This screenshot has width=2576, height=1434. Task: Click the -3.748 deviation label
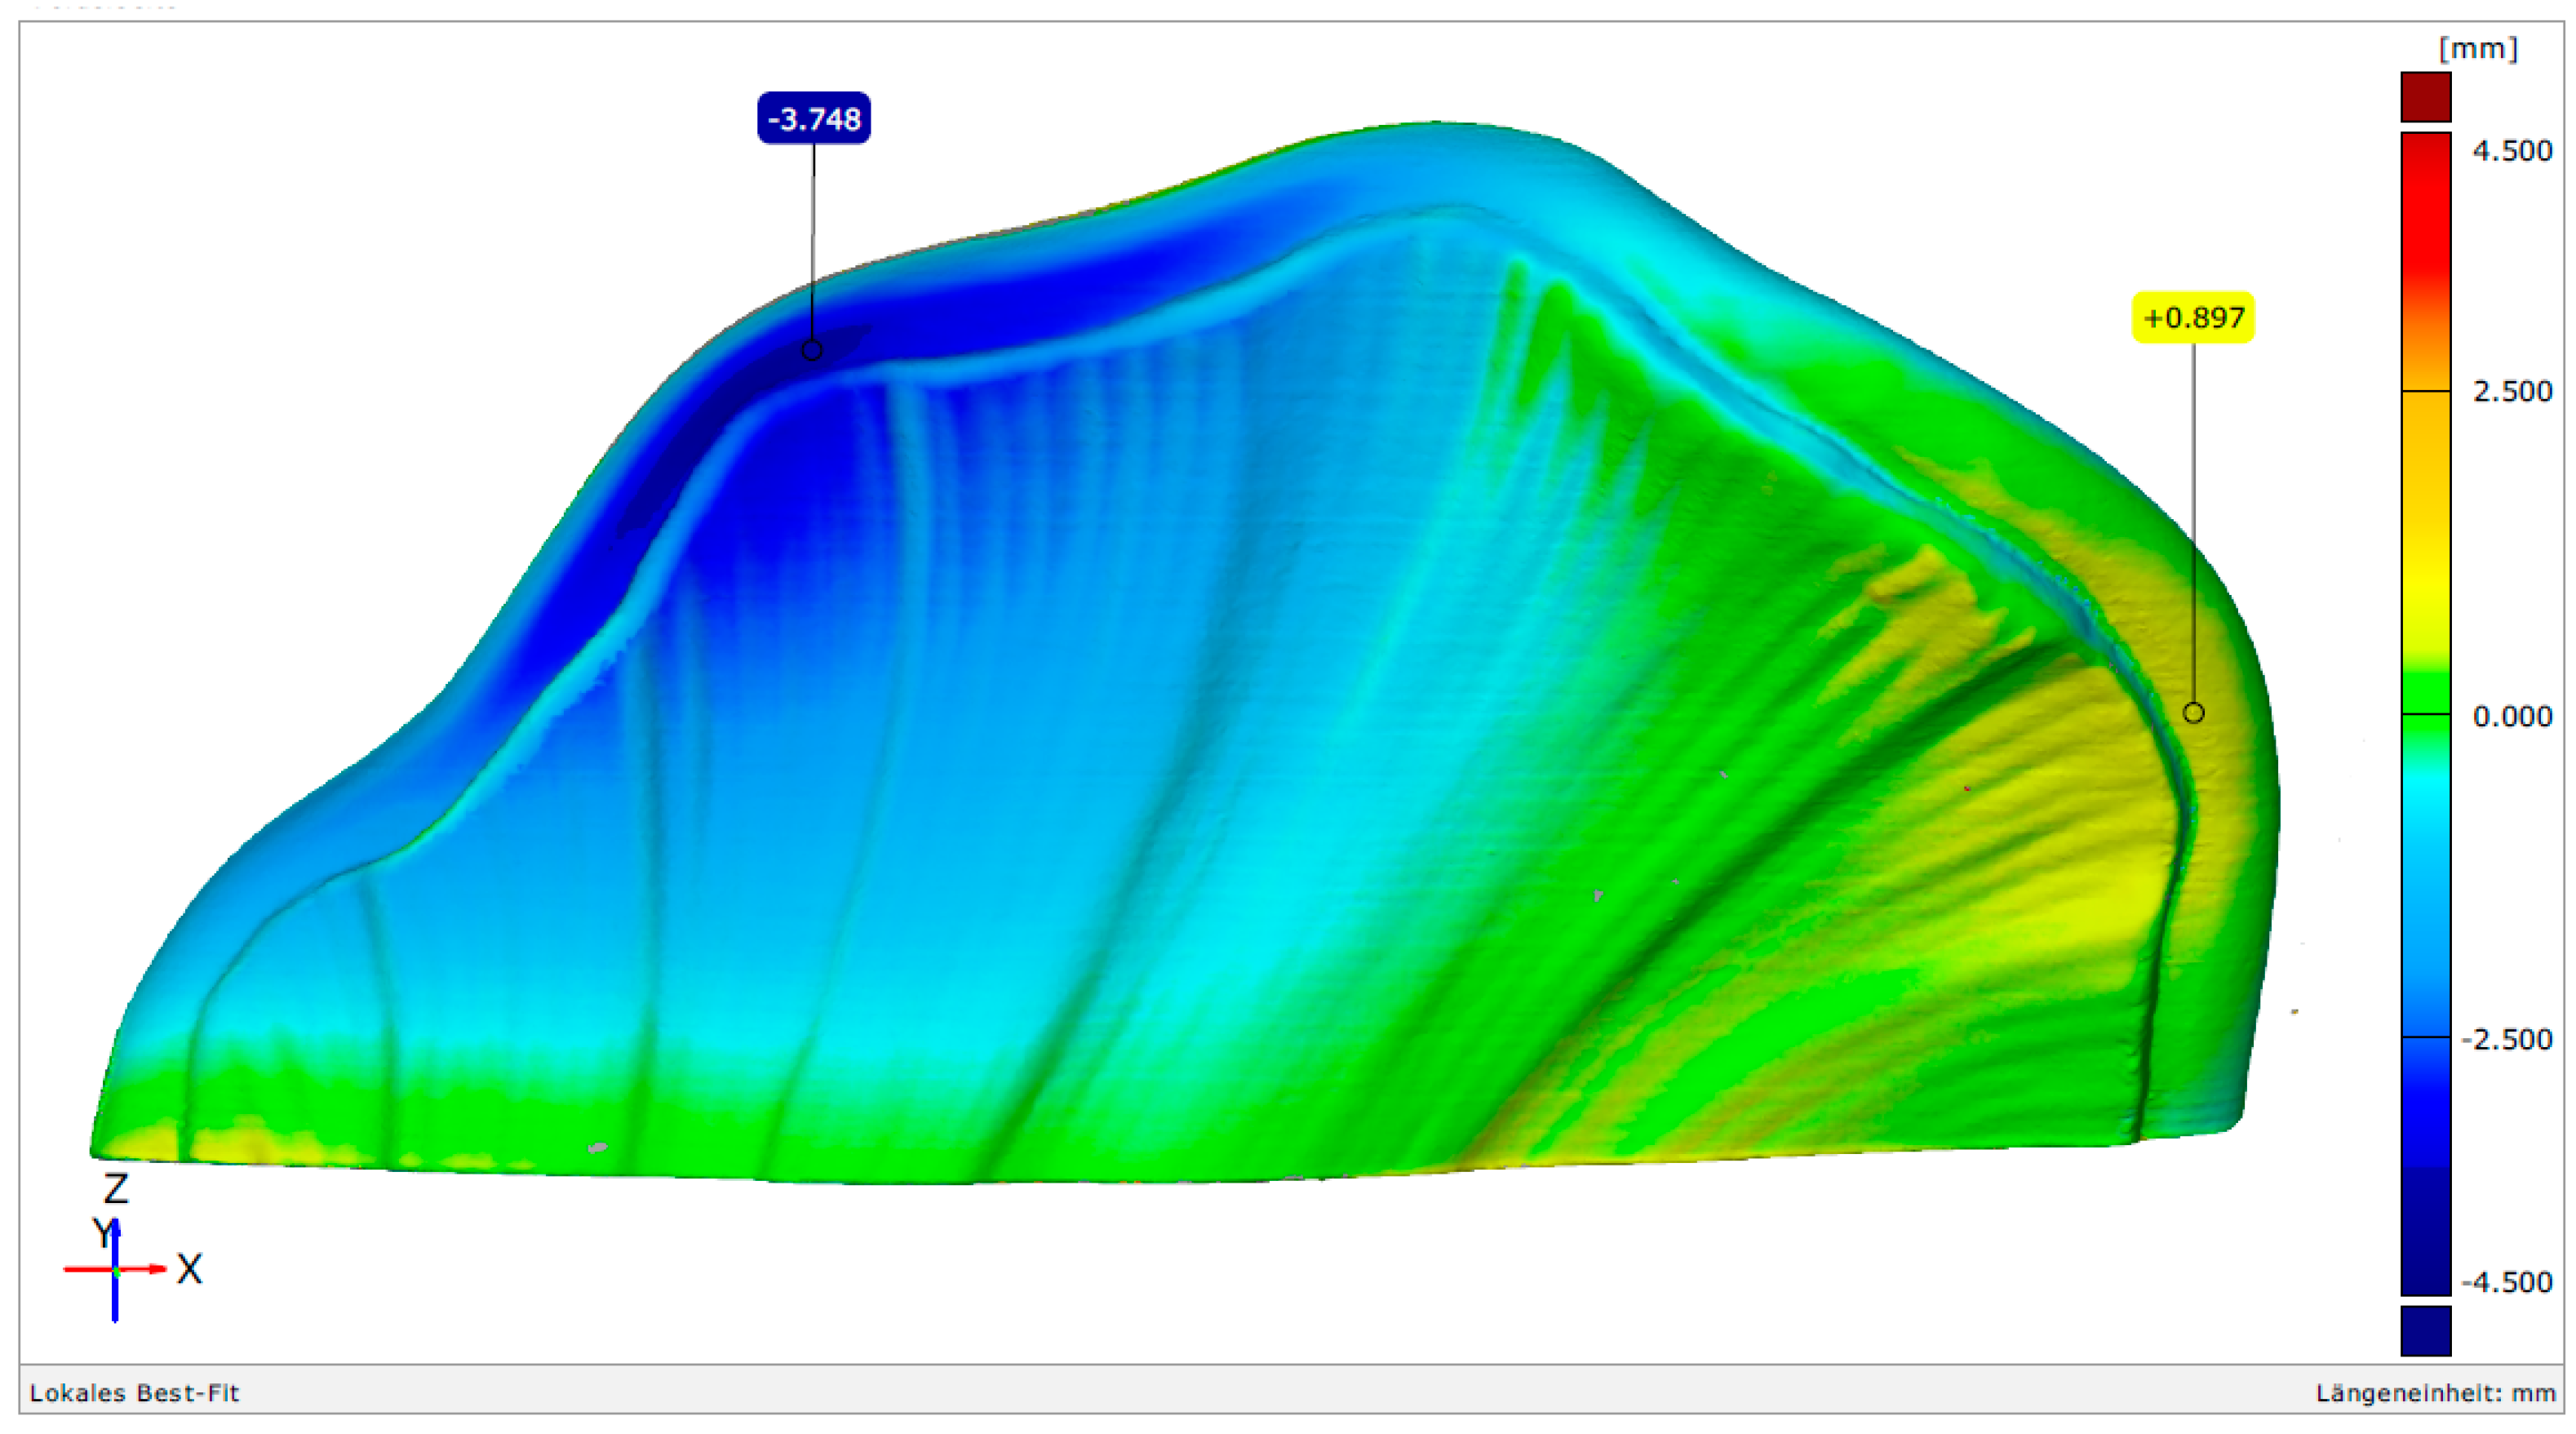click(x=814, y=119)
